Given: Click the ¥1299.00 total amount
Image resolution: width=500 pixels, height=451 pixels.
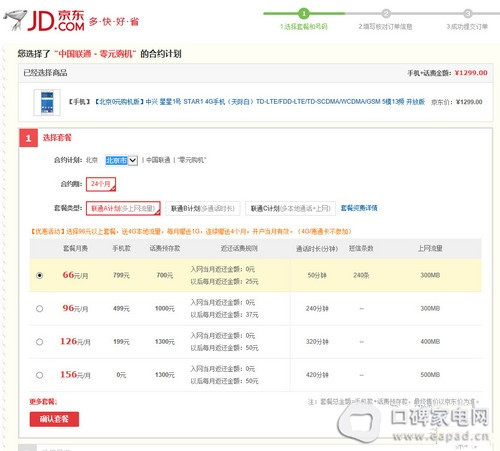Looking at the screenshot, I should (471, 73).
